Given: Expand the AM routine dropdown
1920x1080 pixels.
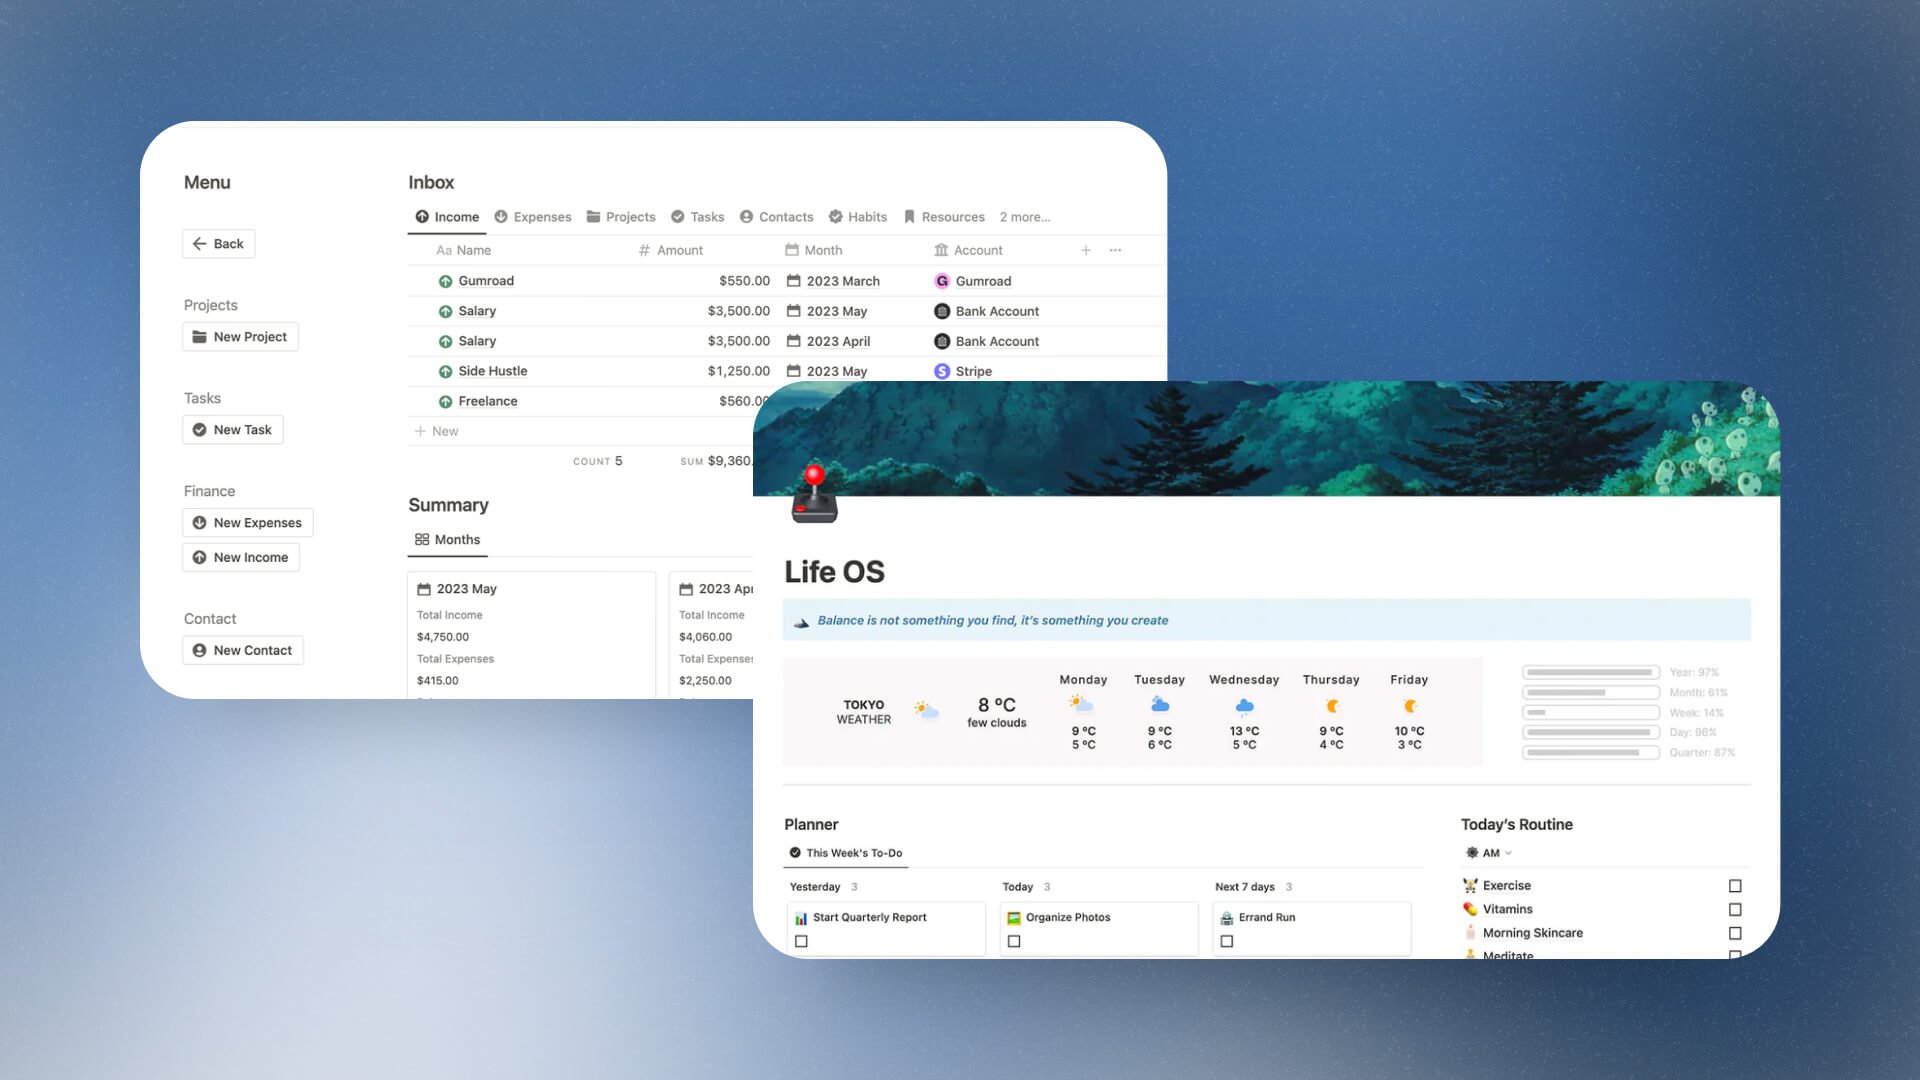Looking at the screenshot, I should tap(1507, 853).
